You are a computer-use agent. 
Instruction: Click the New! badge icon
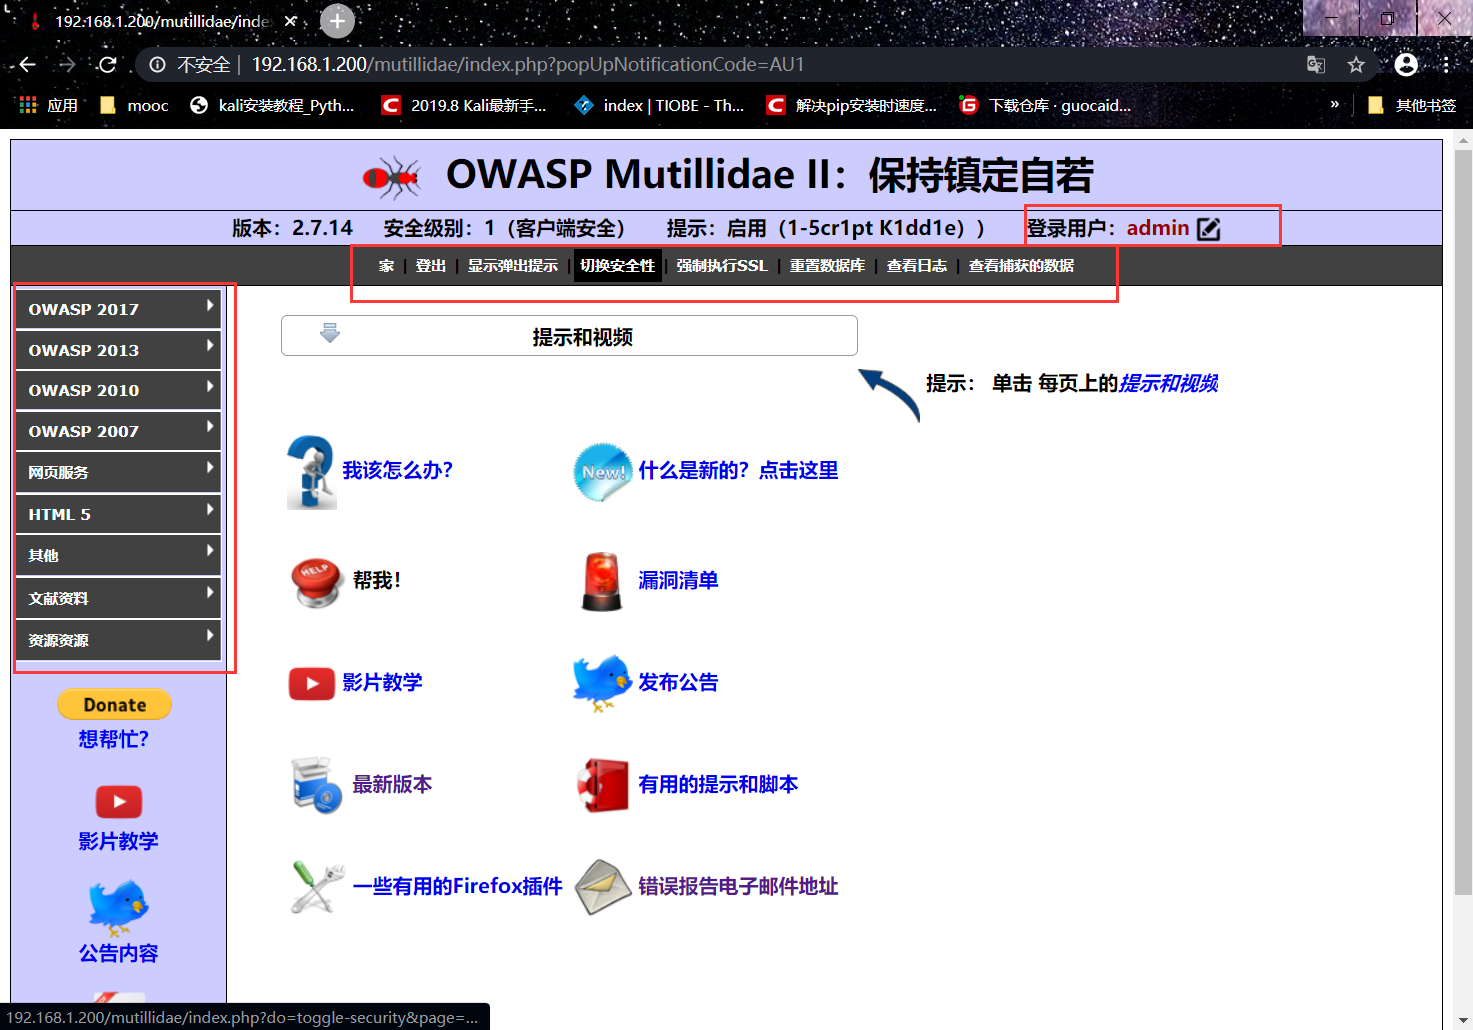(x=601, y=470)
